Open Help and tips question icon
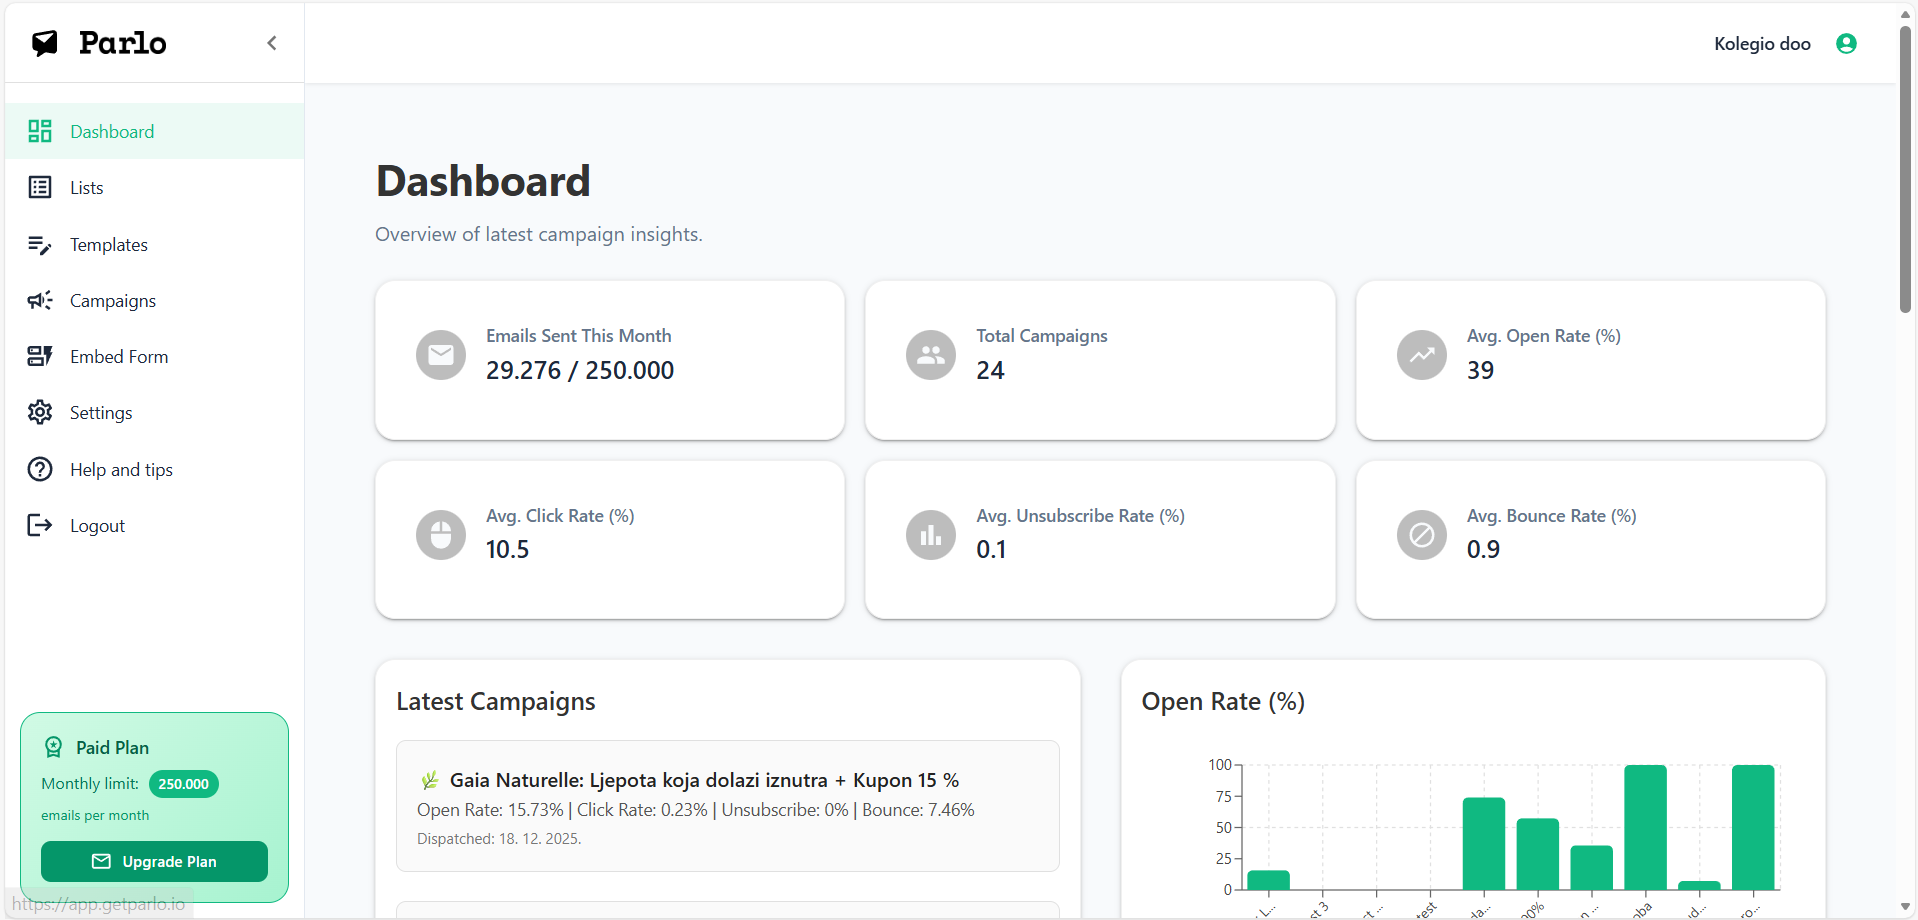The height and width of the screenshot is (920, 1918). (40, 469)
